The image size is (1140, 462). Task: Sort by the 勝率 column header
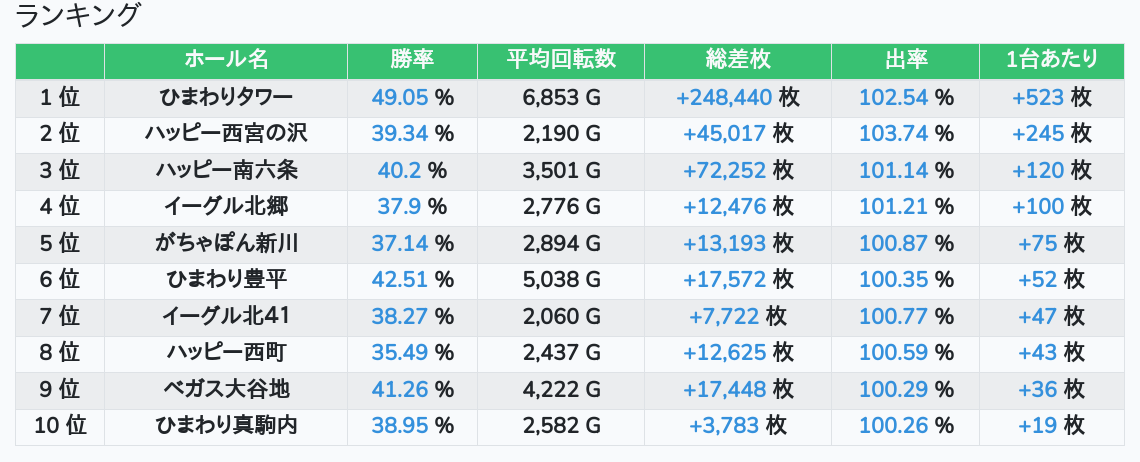coord(412,60)
